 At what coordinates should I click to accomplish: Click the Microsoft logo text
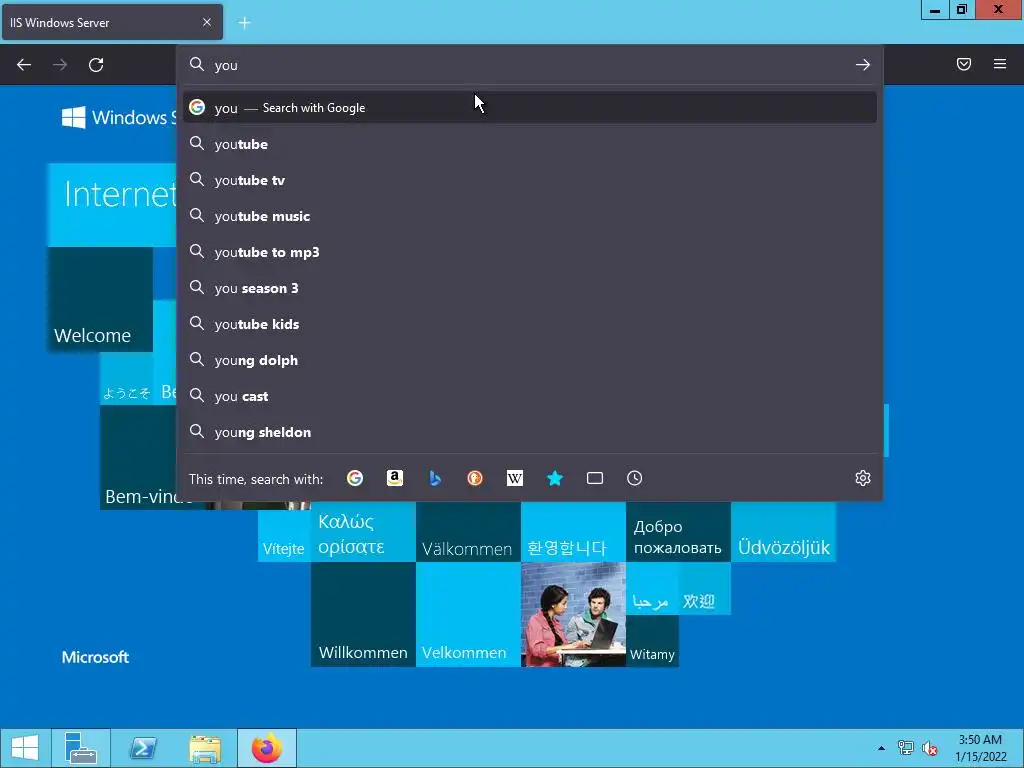point(95,657)
